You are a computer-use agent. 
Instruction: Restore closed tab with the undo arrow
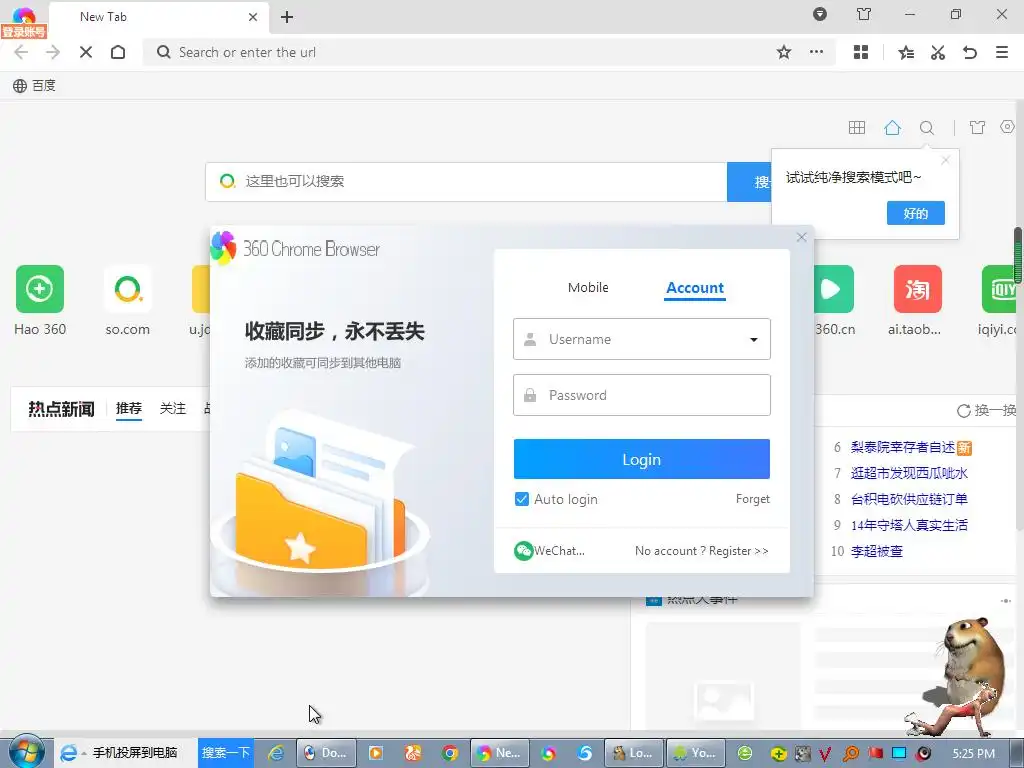tap(970, 52)
